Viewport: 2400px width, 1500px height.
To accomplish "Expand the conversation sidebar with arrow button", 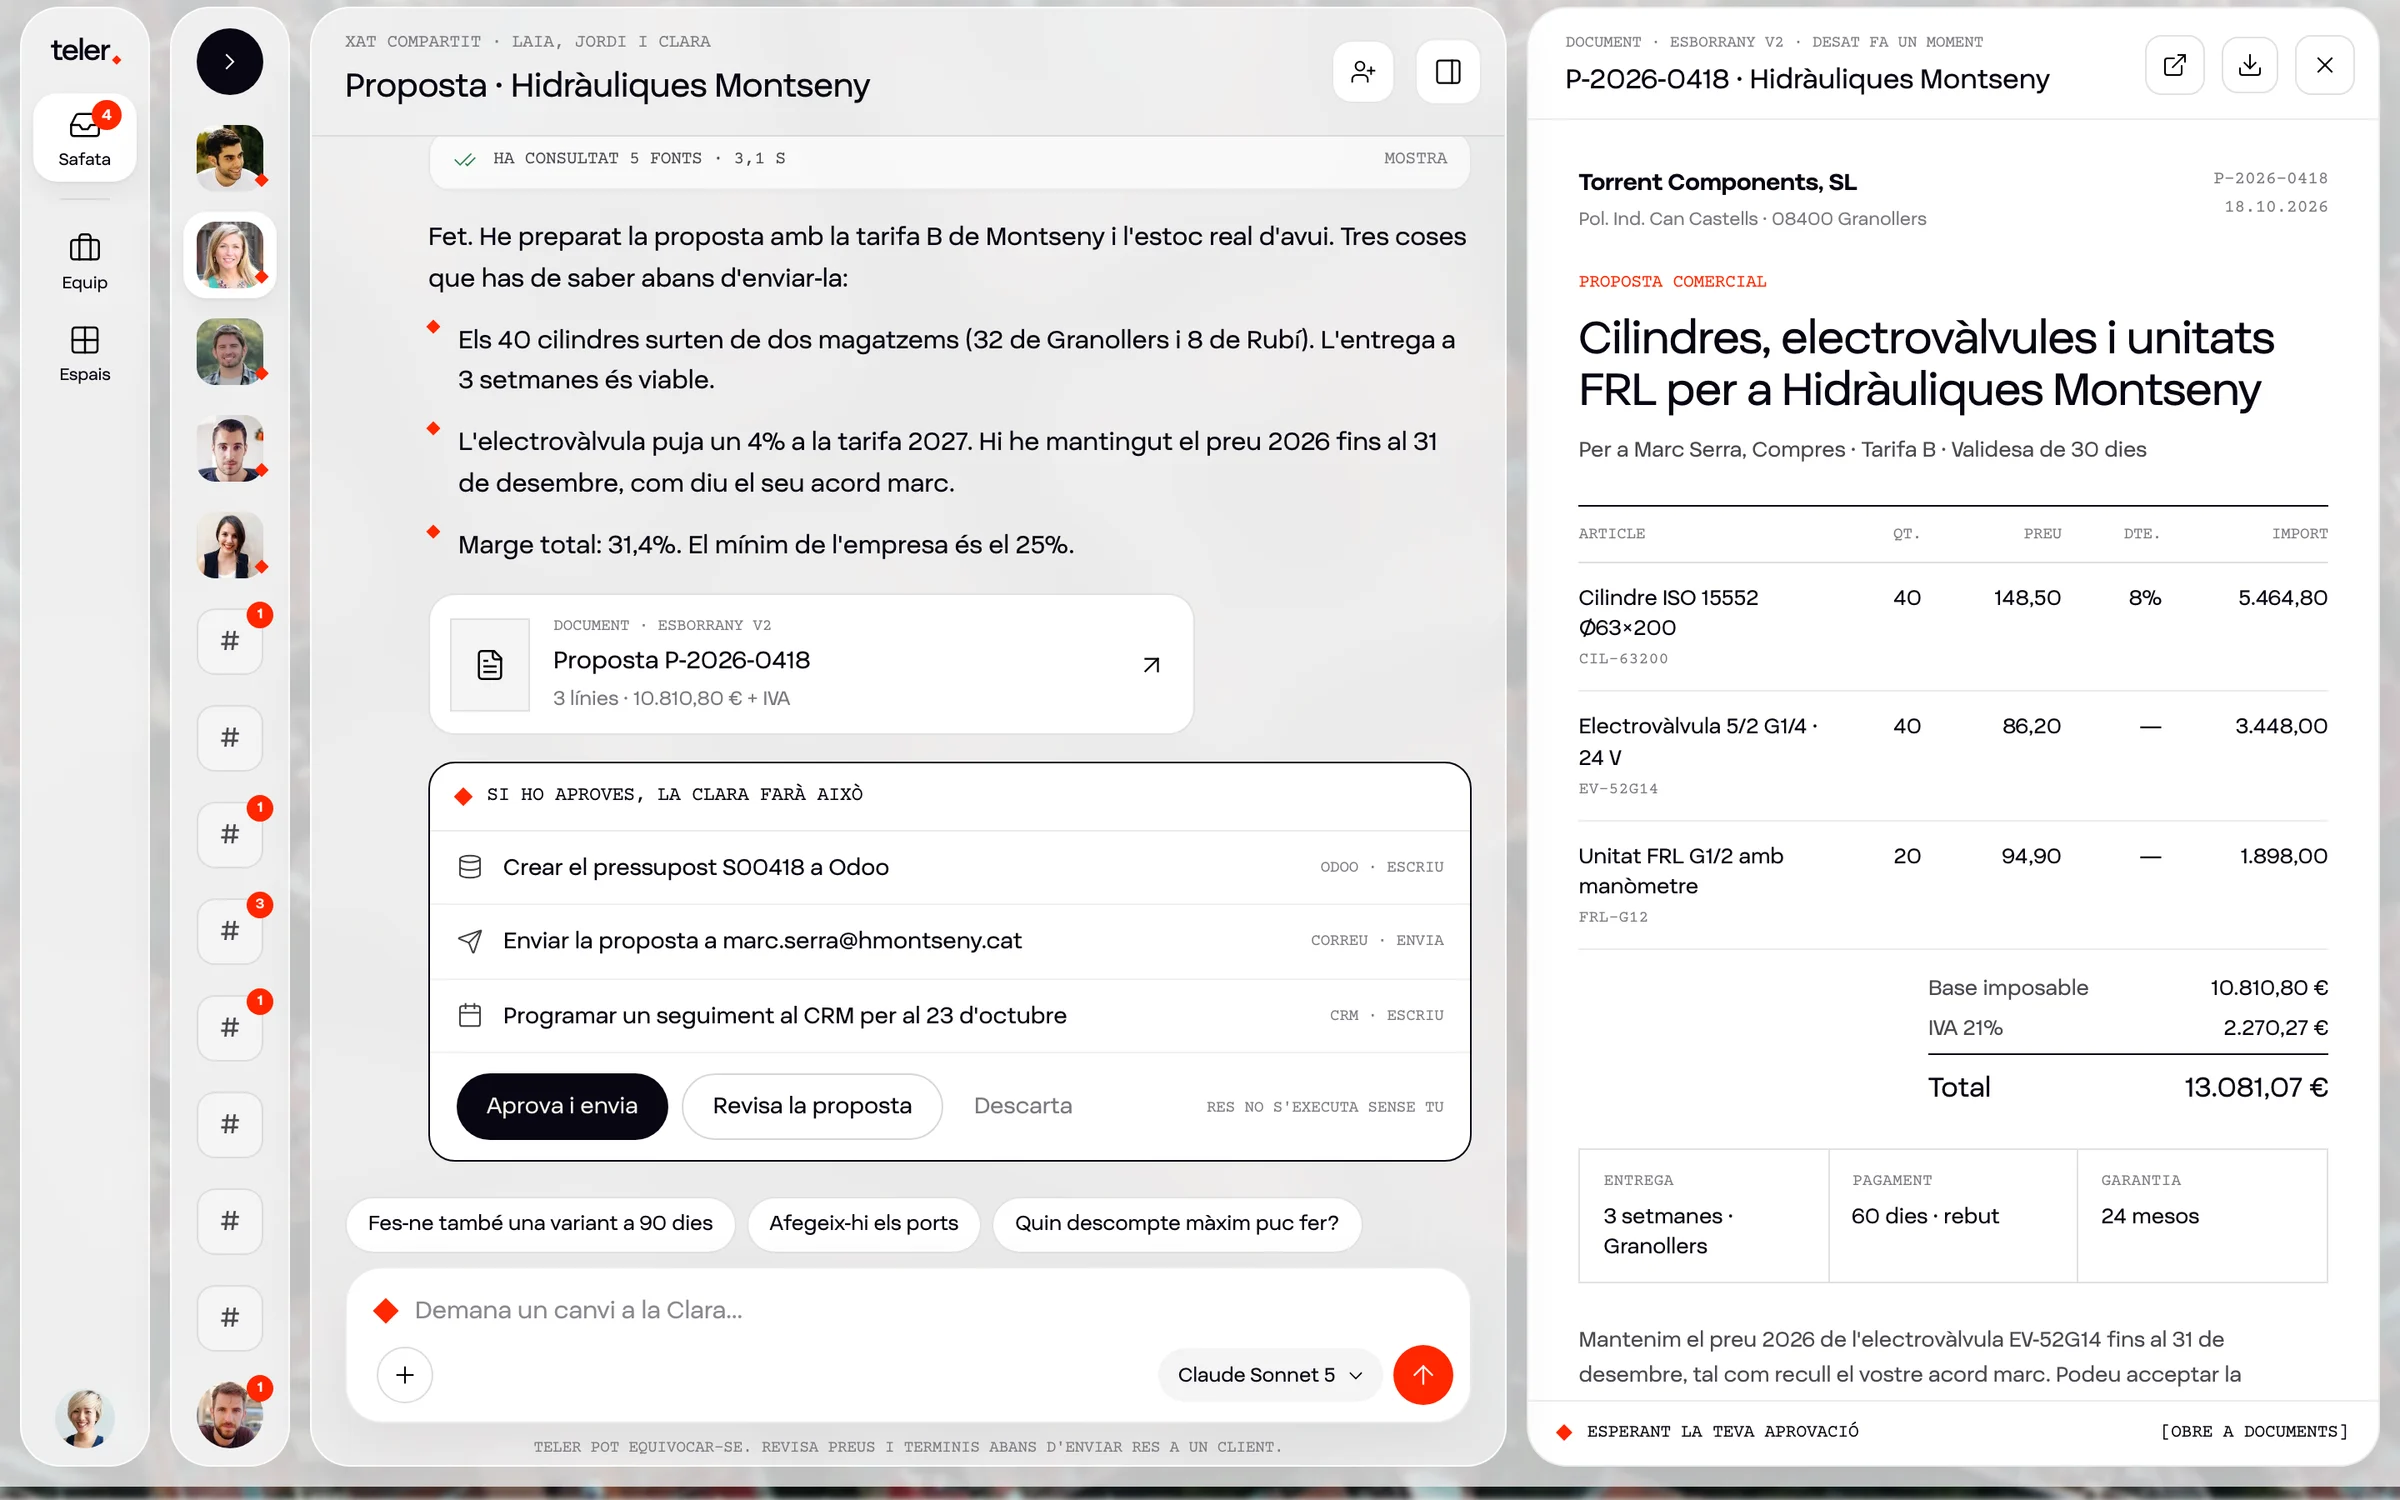I will click(230, 62).
